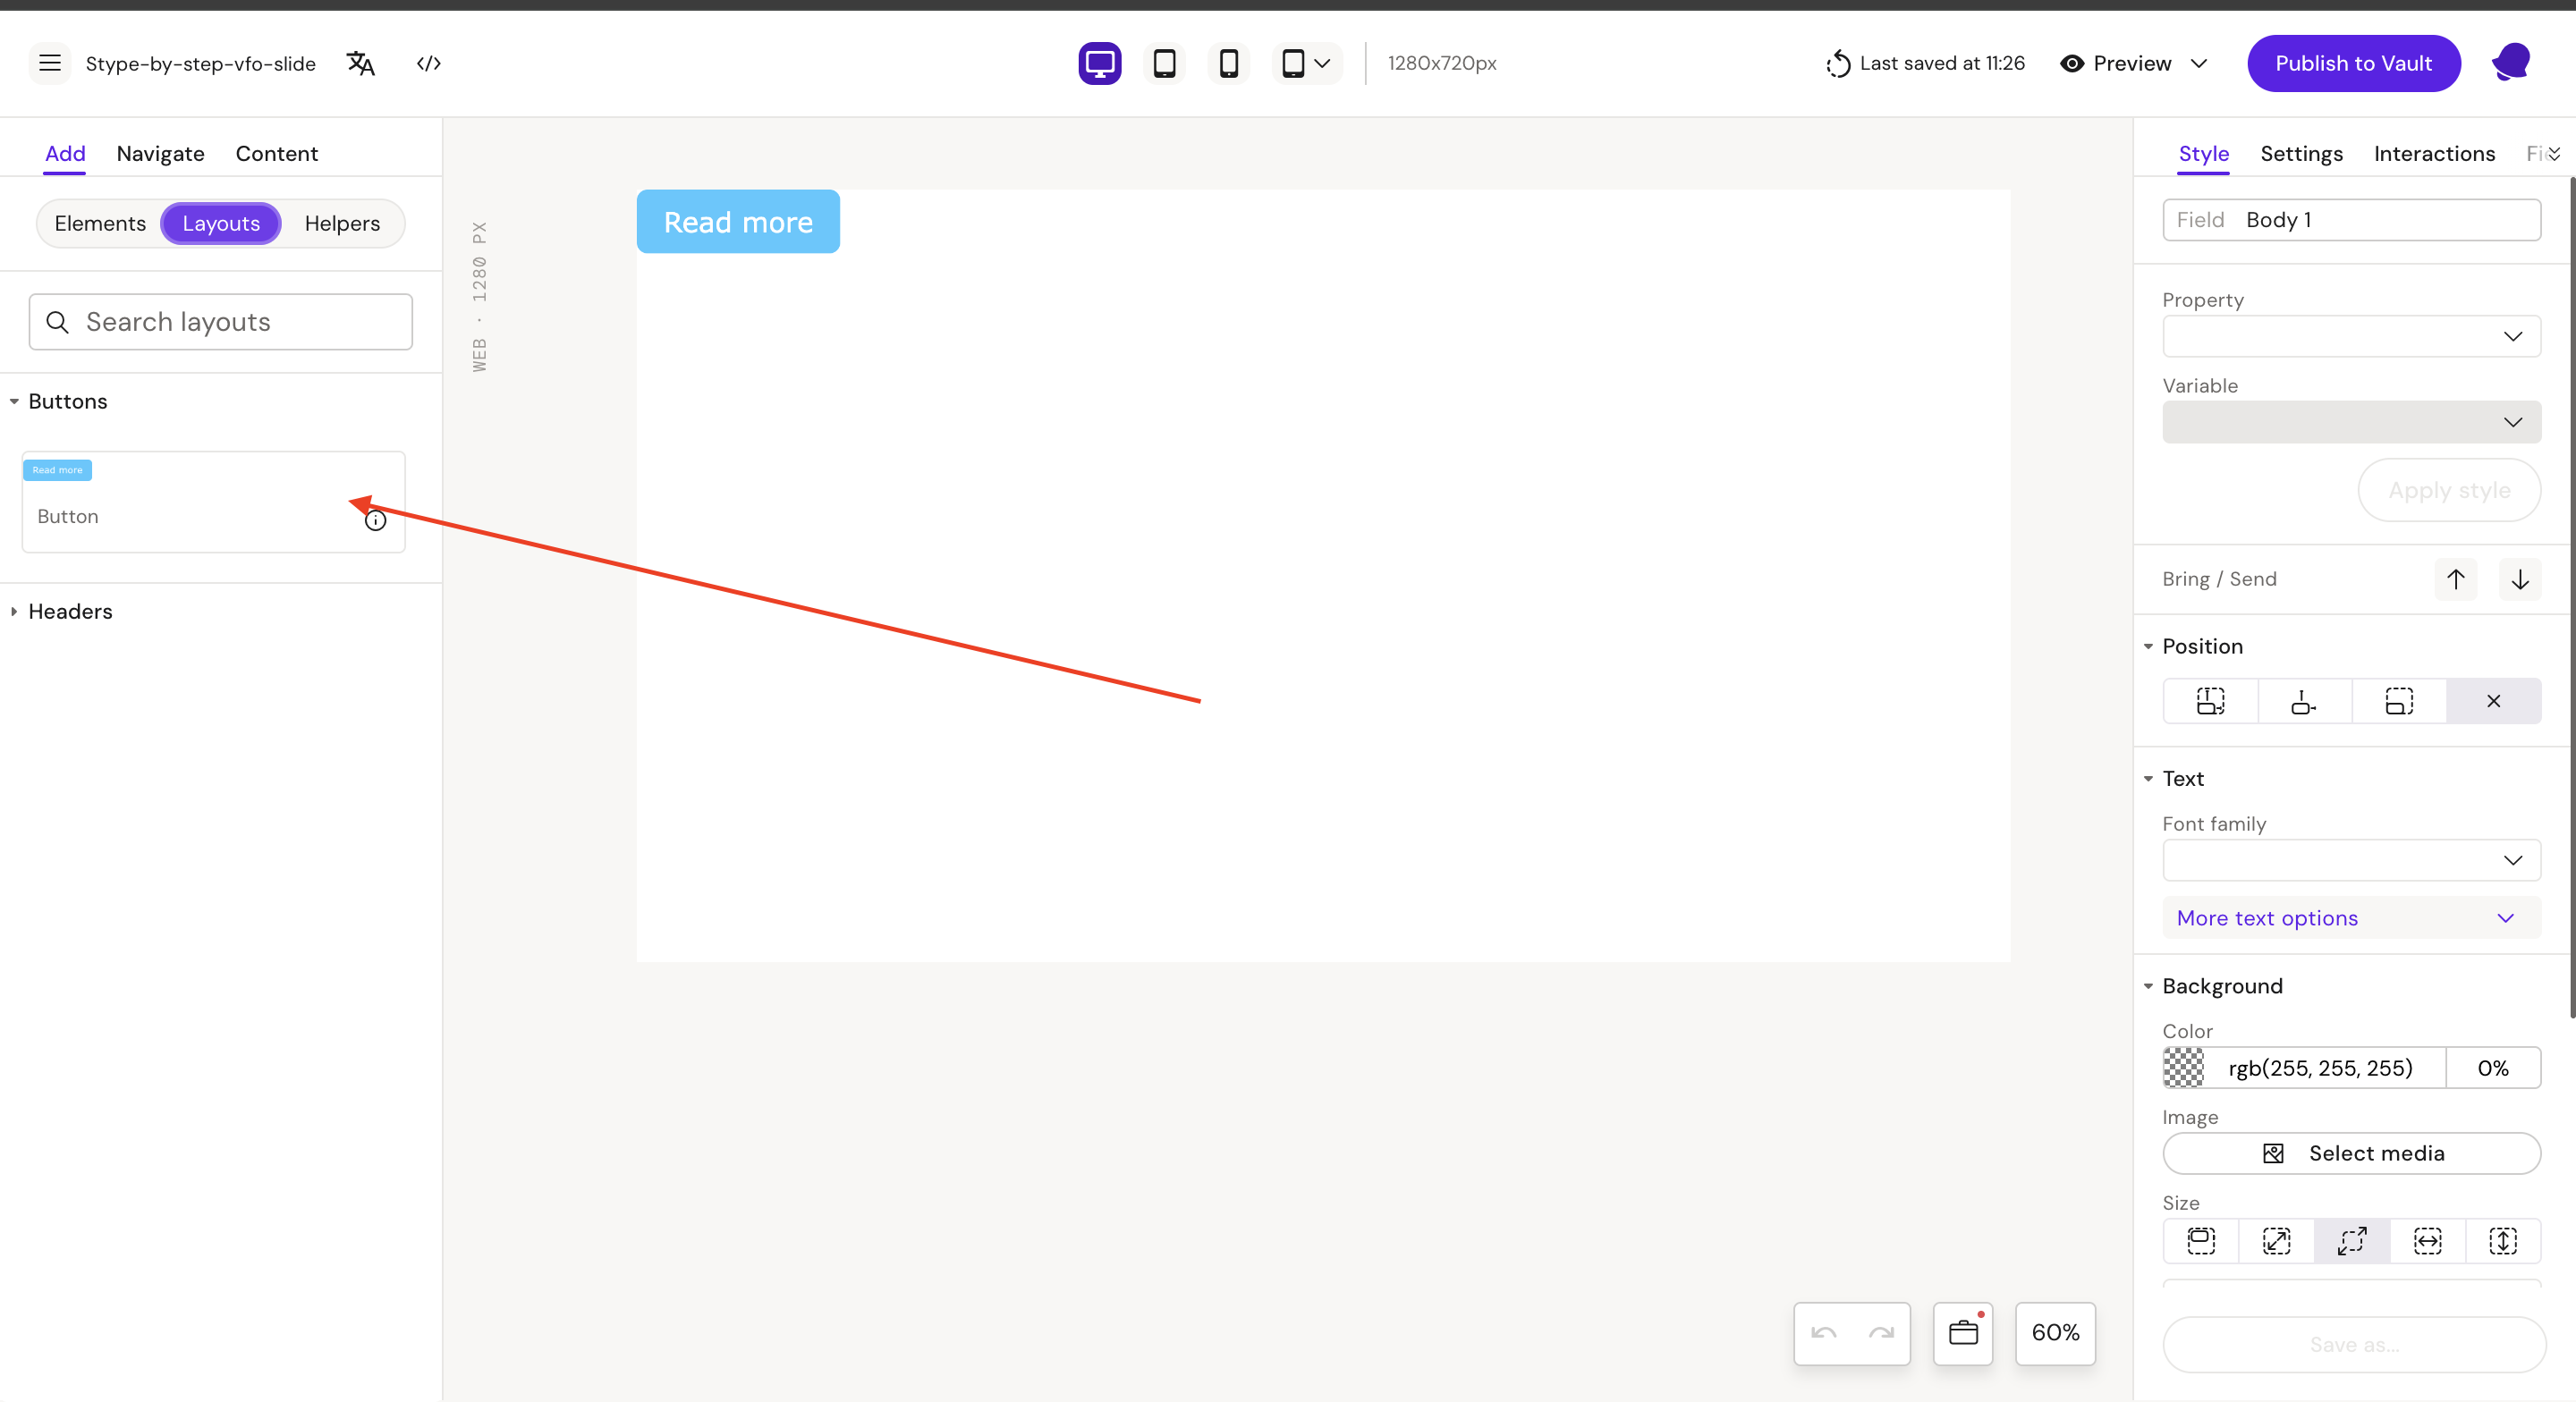This screenshot has height=1402, width=2576.
Task: Expand More text options
Action: point(2351,919)
